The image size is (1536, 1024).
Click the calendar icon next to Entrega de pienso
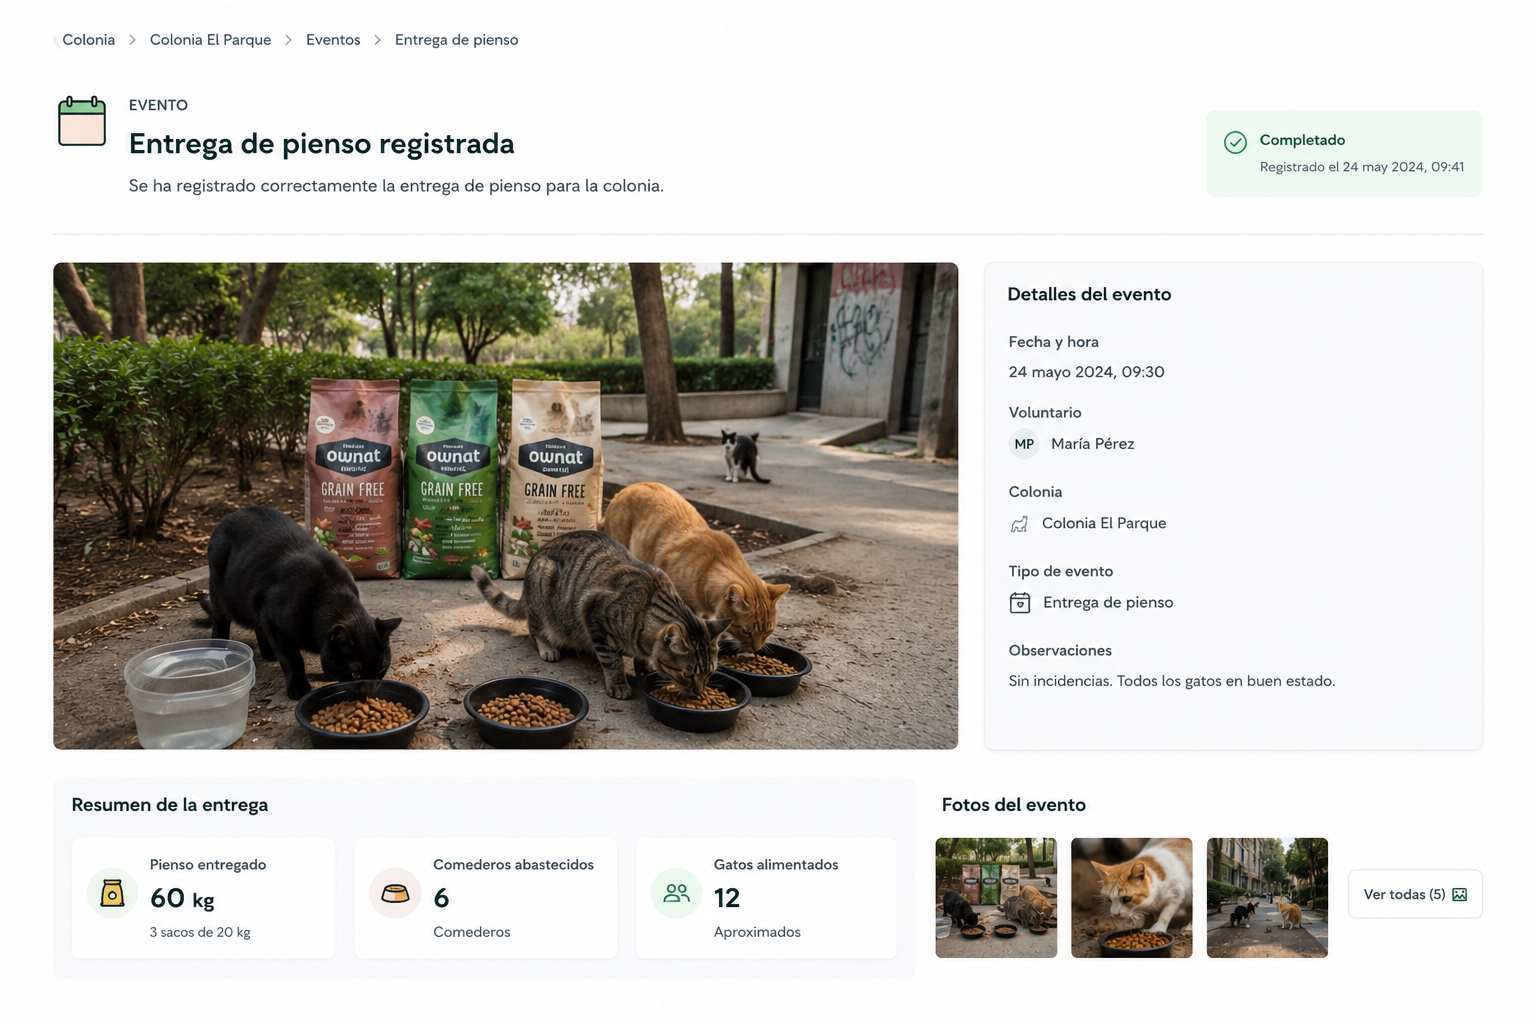click(x=1020, y=603)
